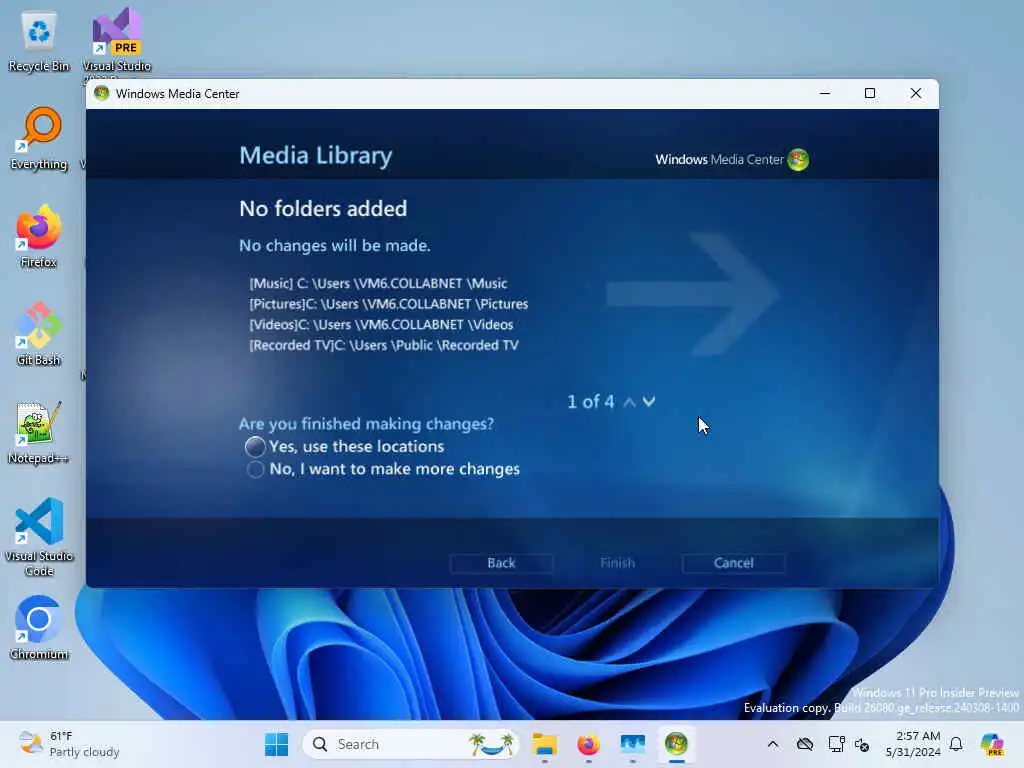The image size is (1024, 768).
Task: Choose 'No, I want to make more changes'
Action: (x=255, y=470)
